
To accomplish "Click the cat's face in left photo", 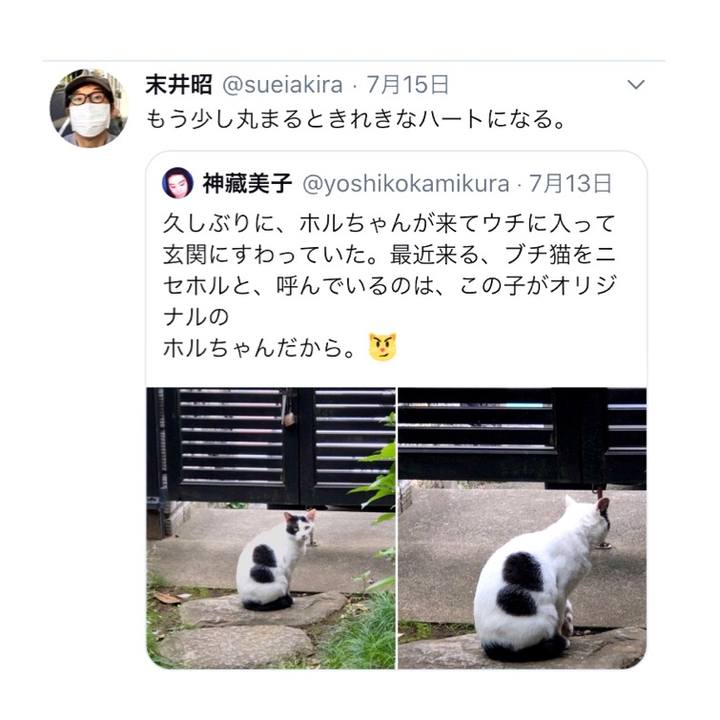I will [297, 528].
